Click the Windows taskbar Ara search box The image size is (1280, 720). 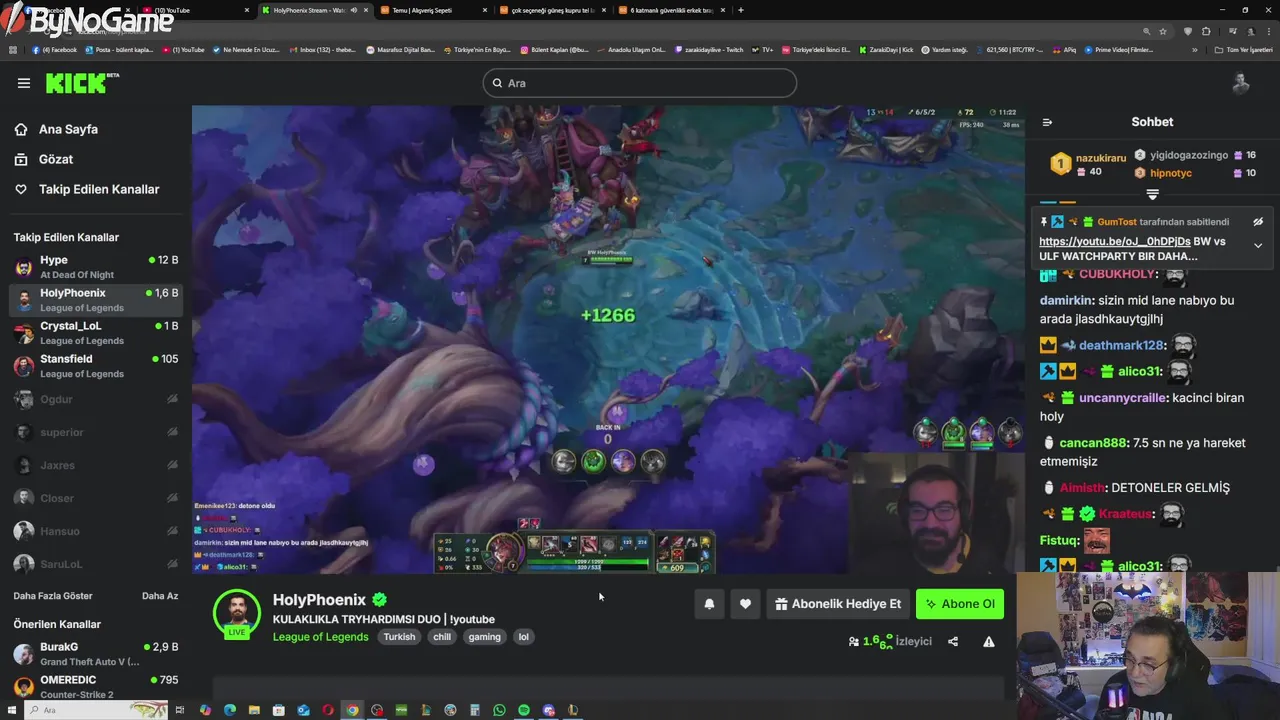[96, 710]
